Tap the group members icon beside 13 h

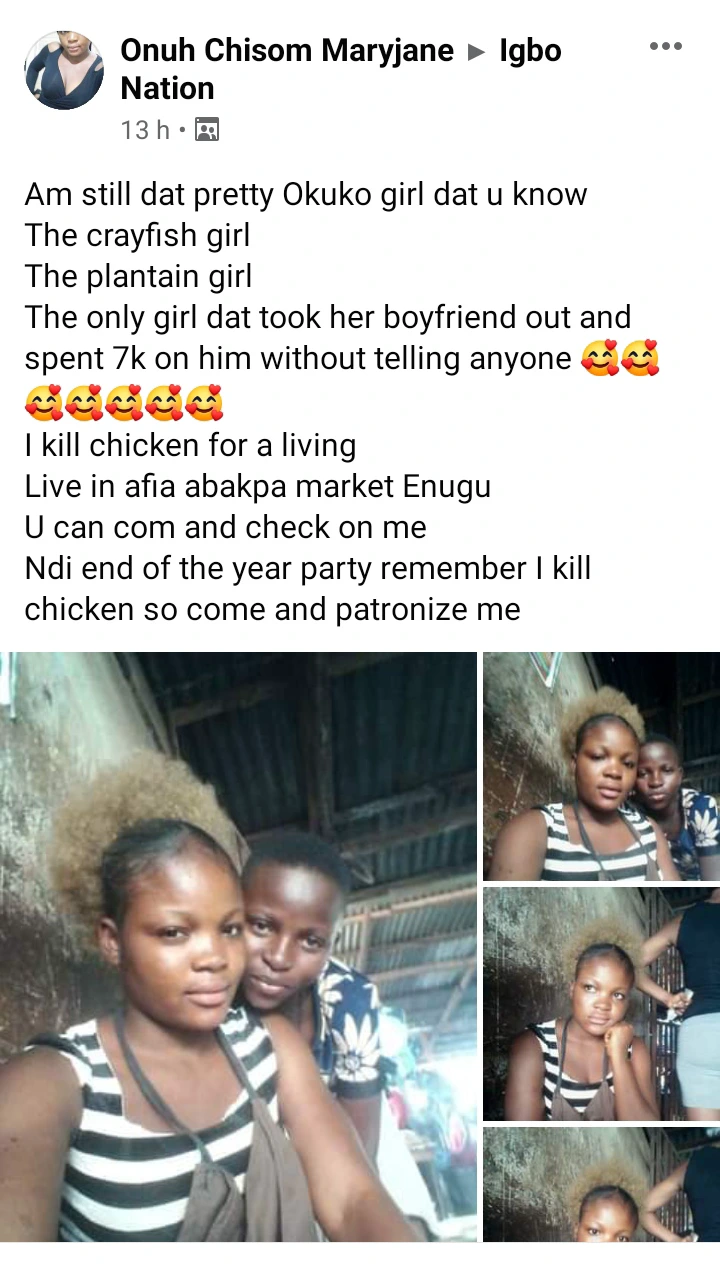click(x=206, y=130)
